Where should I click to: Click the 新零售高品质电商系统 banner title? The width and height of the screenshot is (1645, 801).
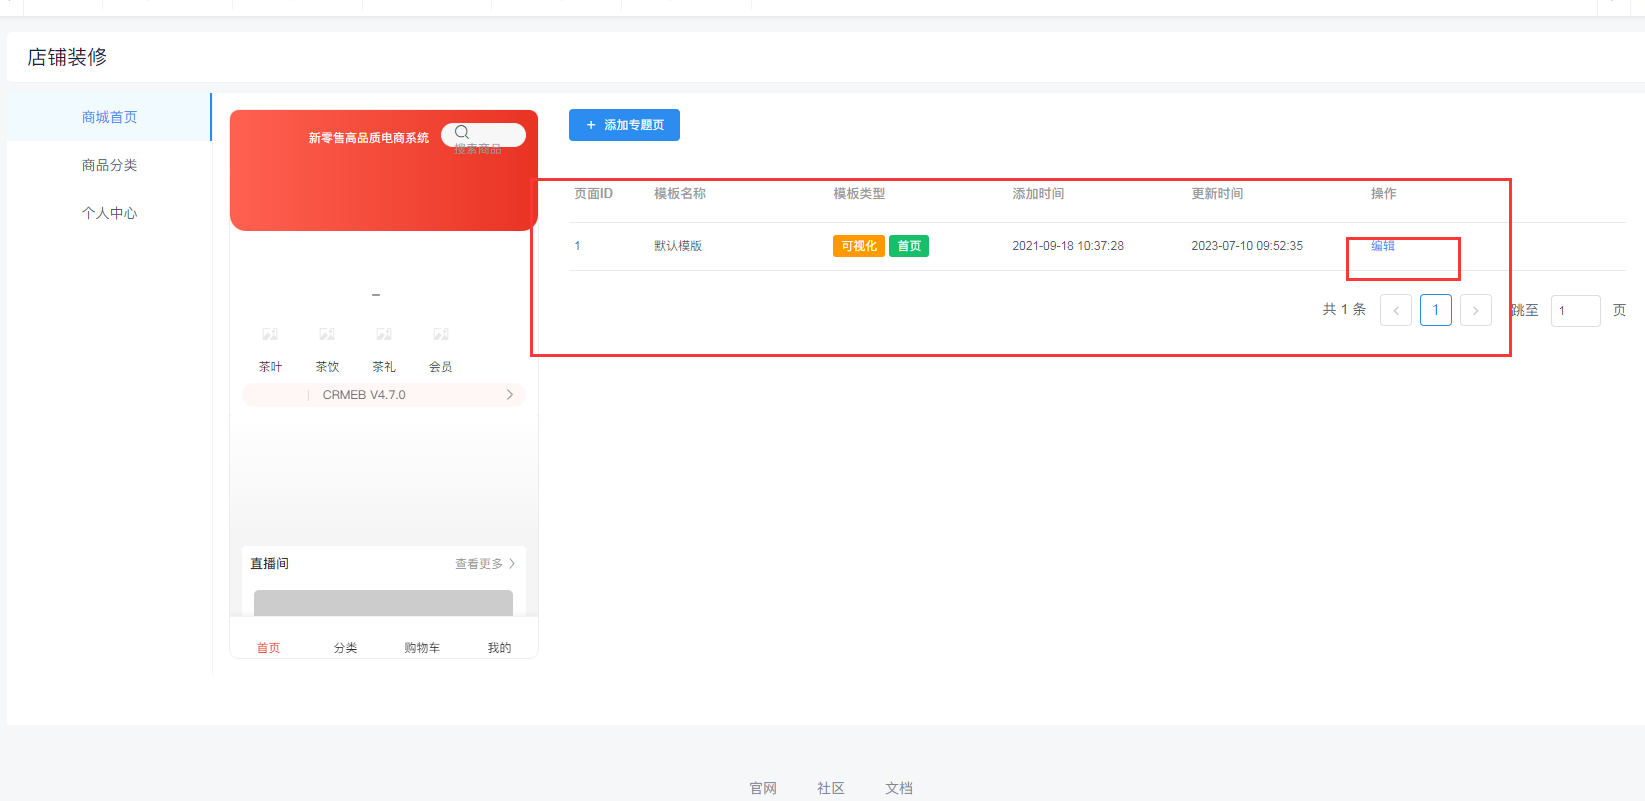(369, 138)
